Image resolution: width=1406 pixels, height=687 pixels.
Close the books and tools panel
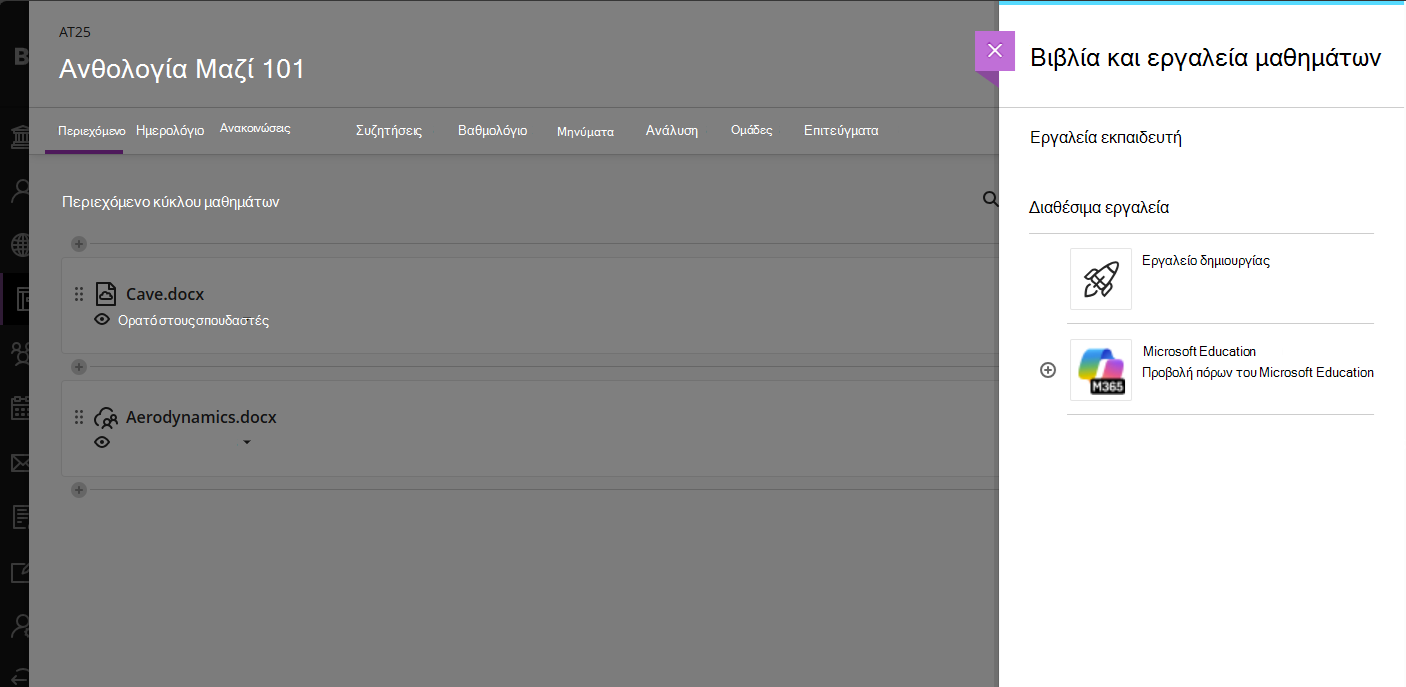point(994,51)
